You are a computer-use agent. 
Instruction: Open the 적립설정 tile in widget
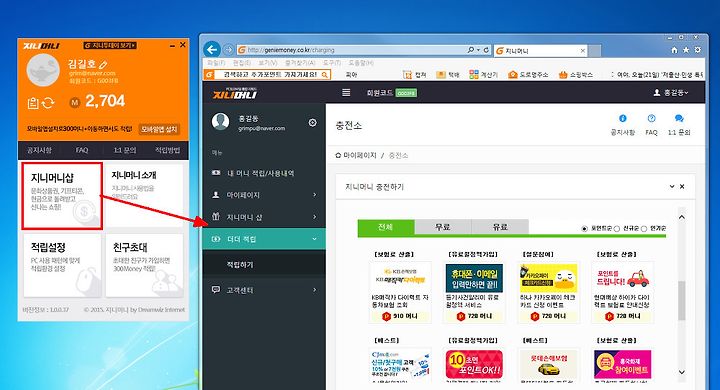click(62, 265)
